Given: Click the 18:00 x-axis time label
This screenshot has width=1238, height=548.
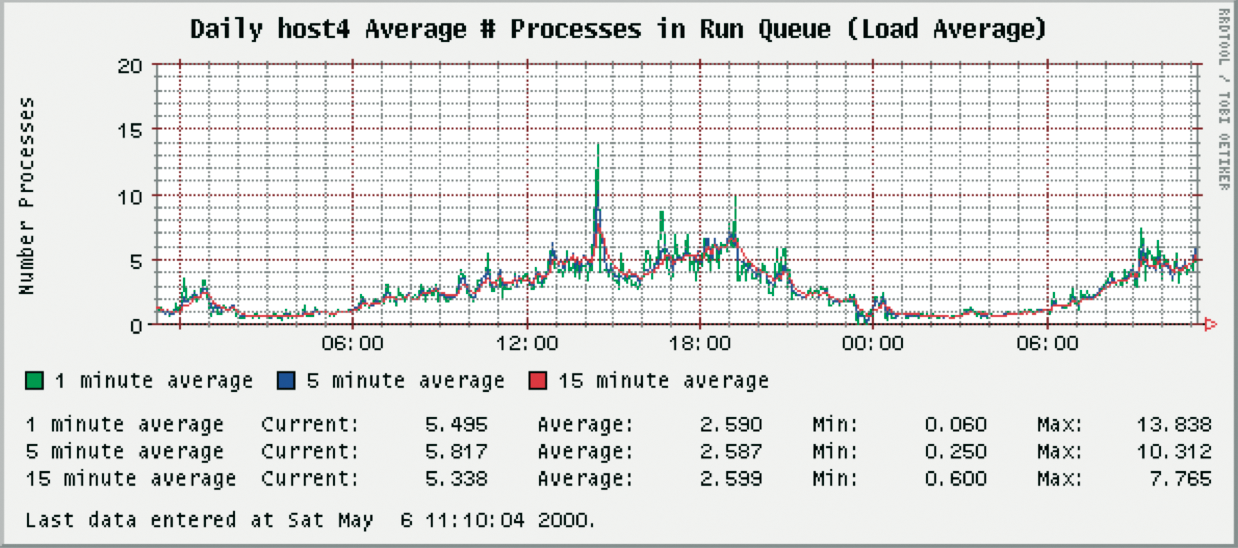Looking at the screenshot, I should (x=699, y=344).
